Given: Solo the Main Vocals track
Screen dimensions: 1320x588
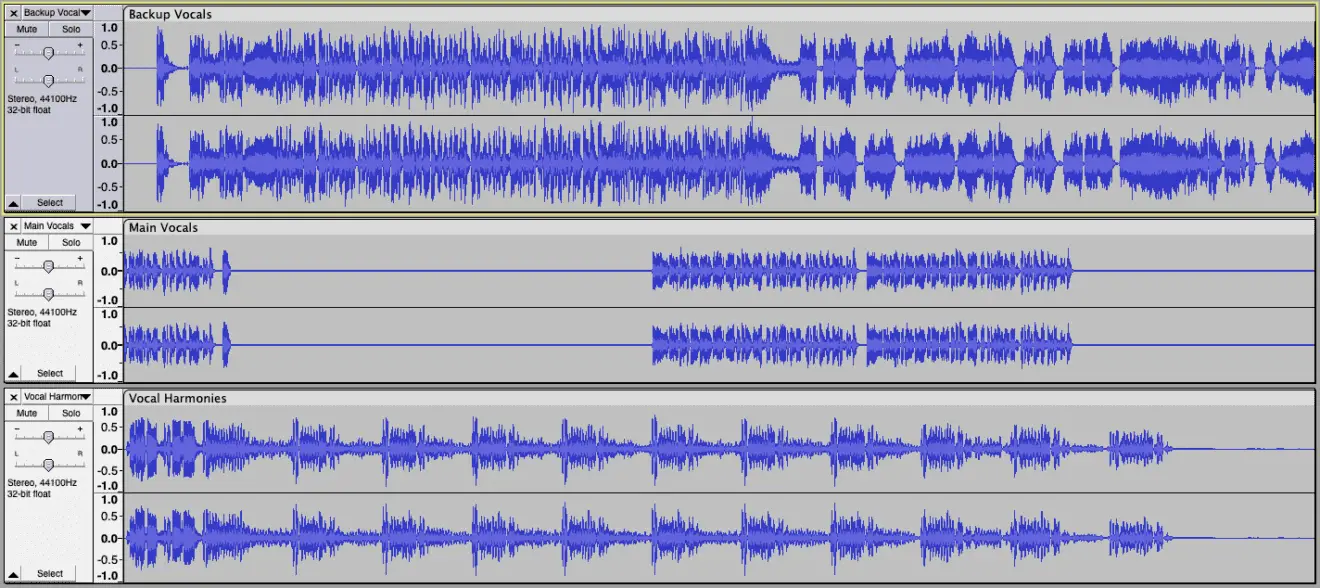Looking at the screenshot, I should 70,242.
